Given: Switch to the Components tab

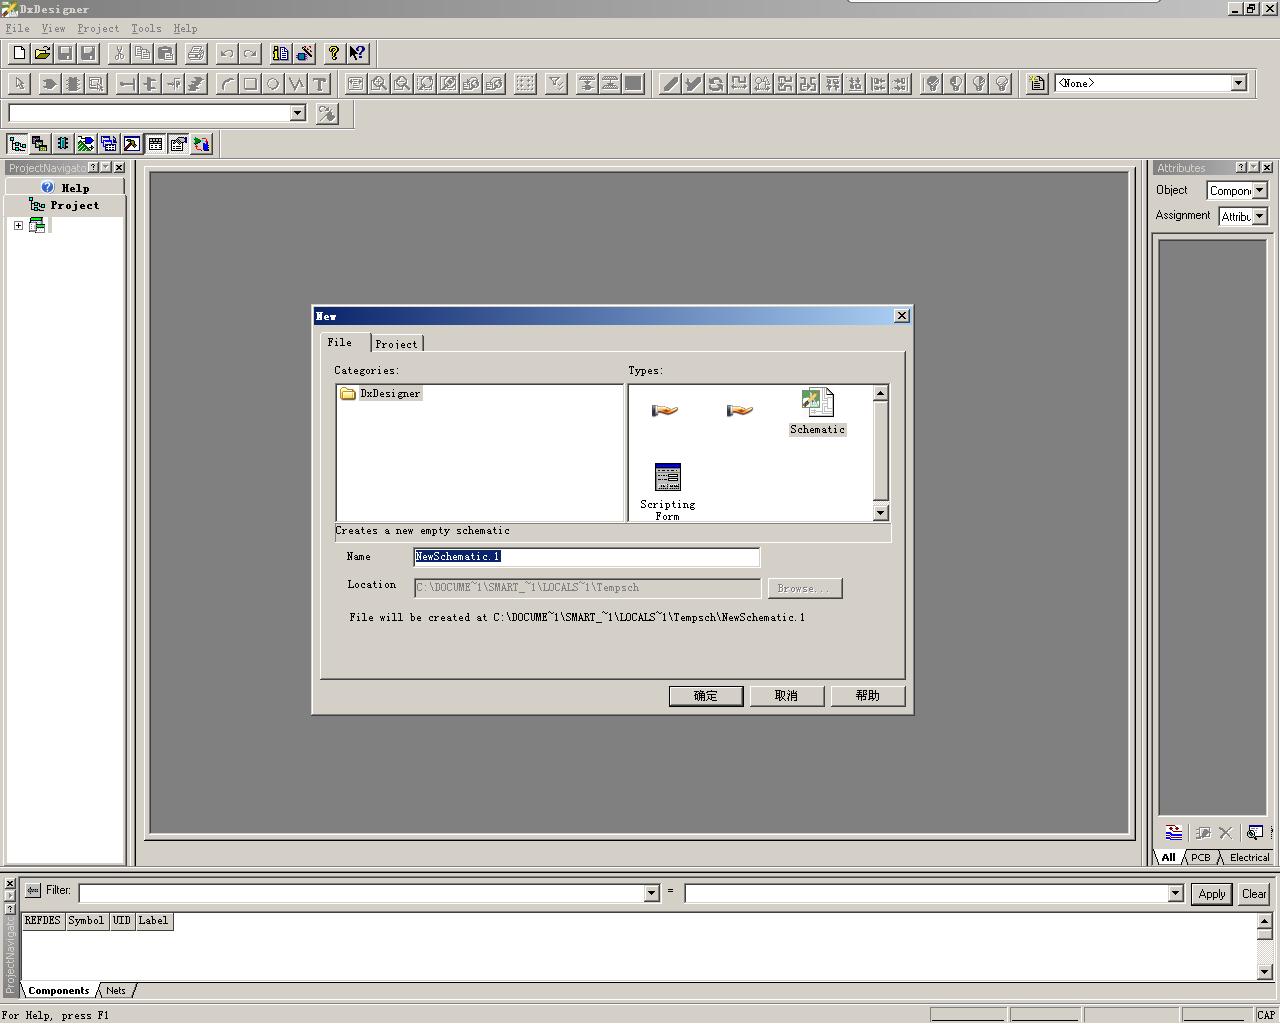Looking at the screenshot, I should click(59, 991).
